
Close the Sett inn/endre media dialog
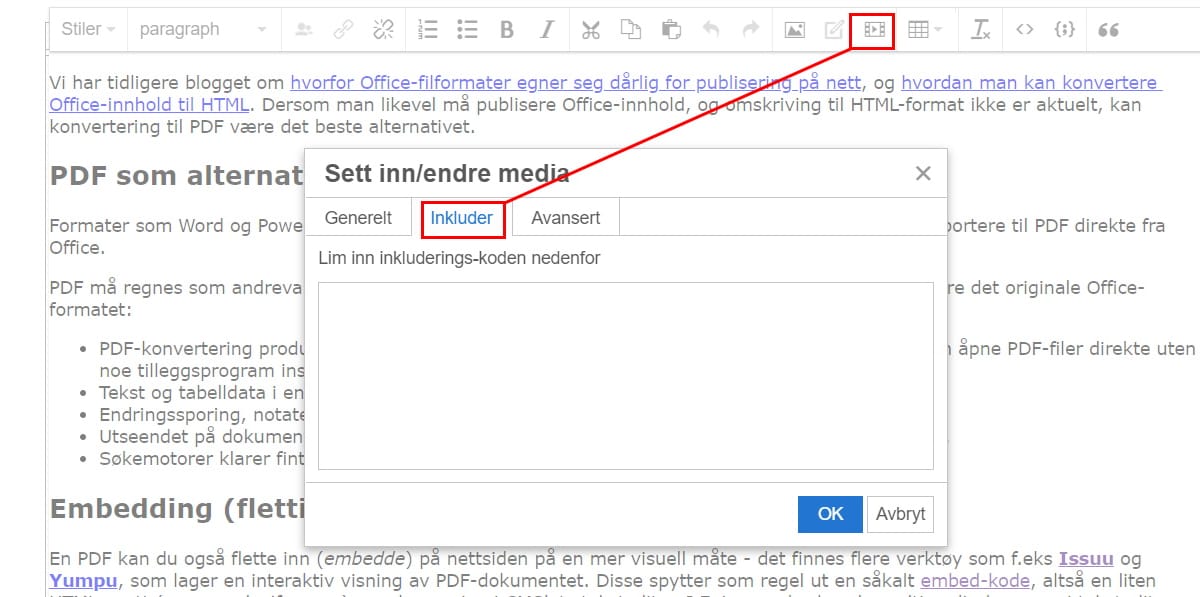pos(923,174)
